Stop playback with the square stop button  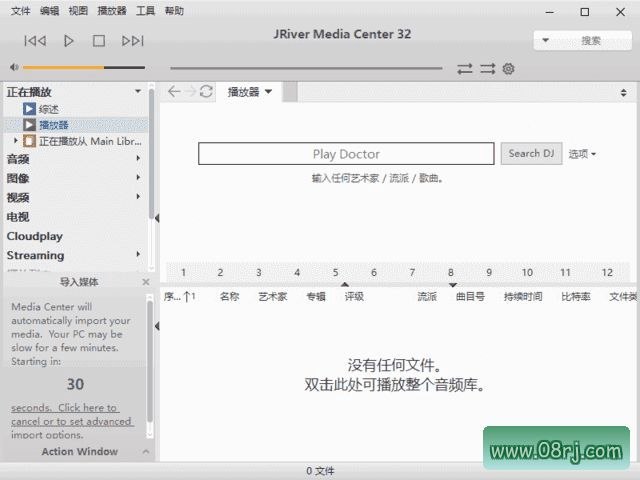[99, 41]
